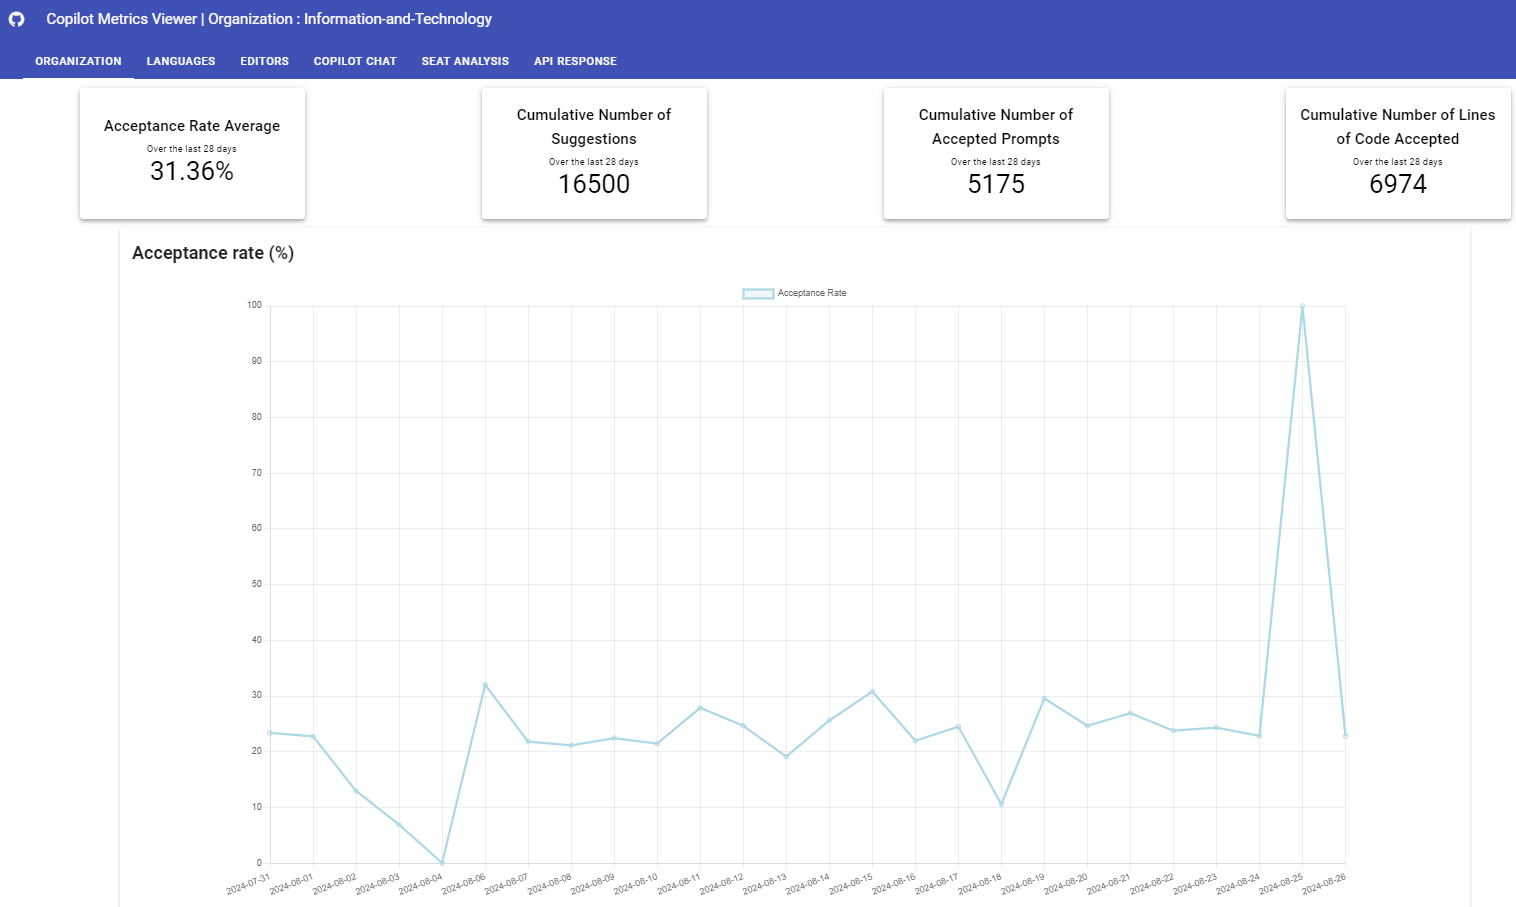Click the chart data point for 2024-08-06
This screenshot has height=907, width=1516.
point(485,685)
